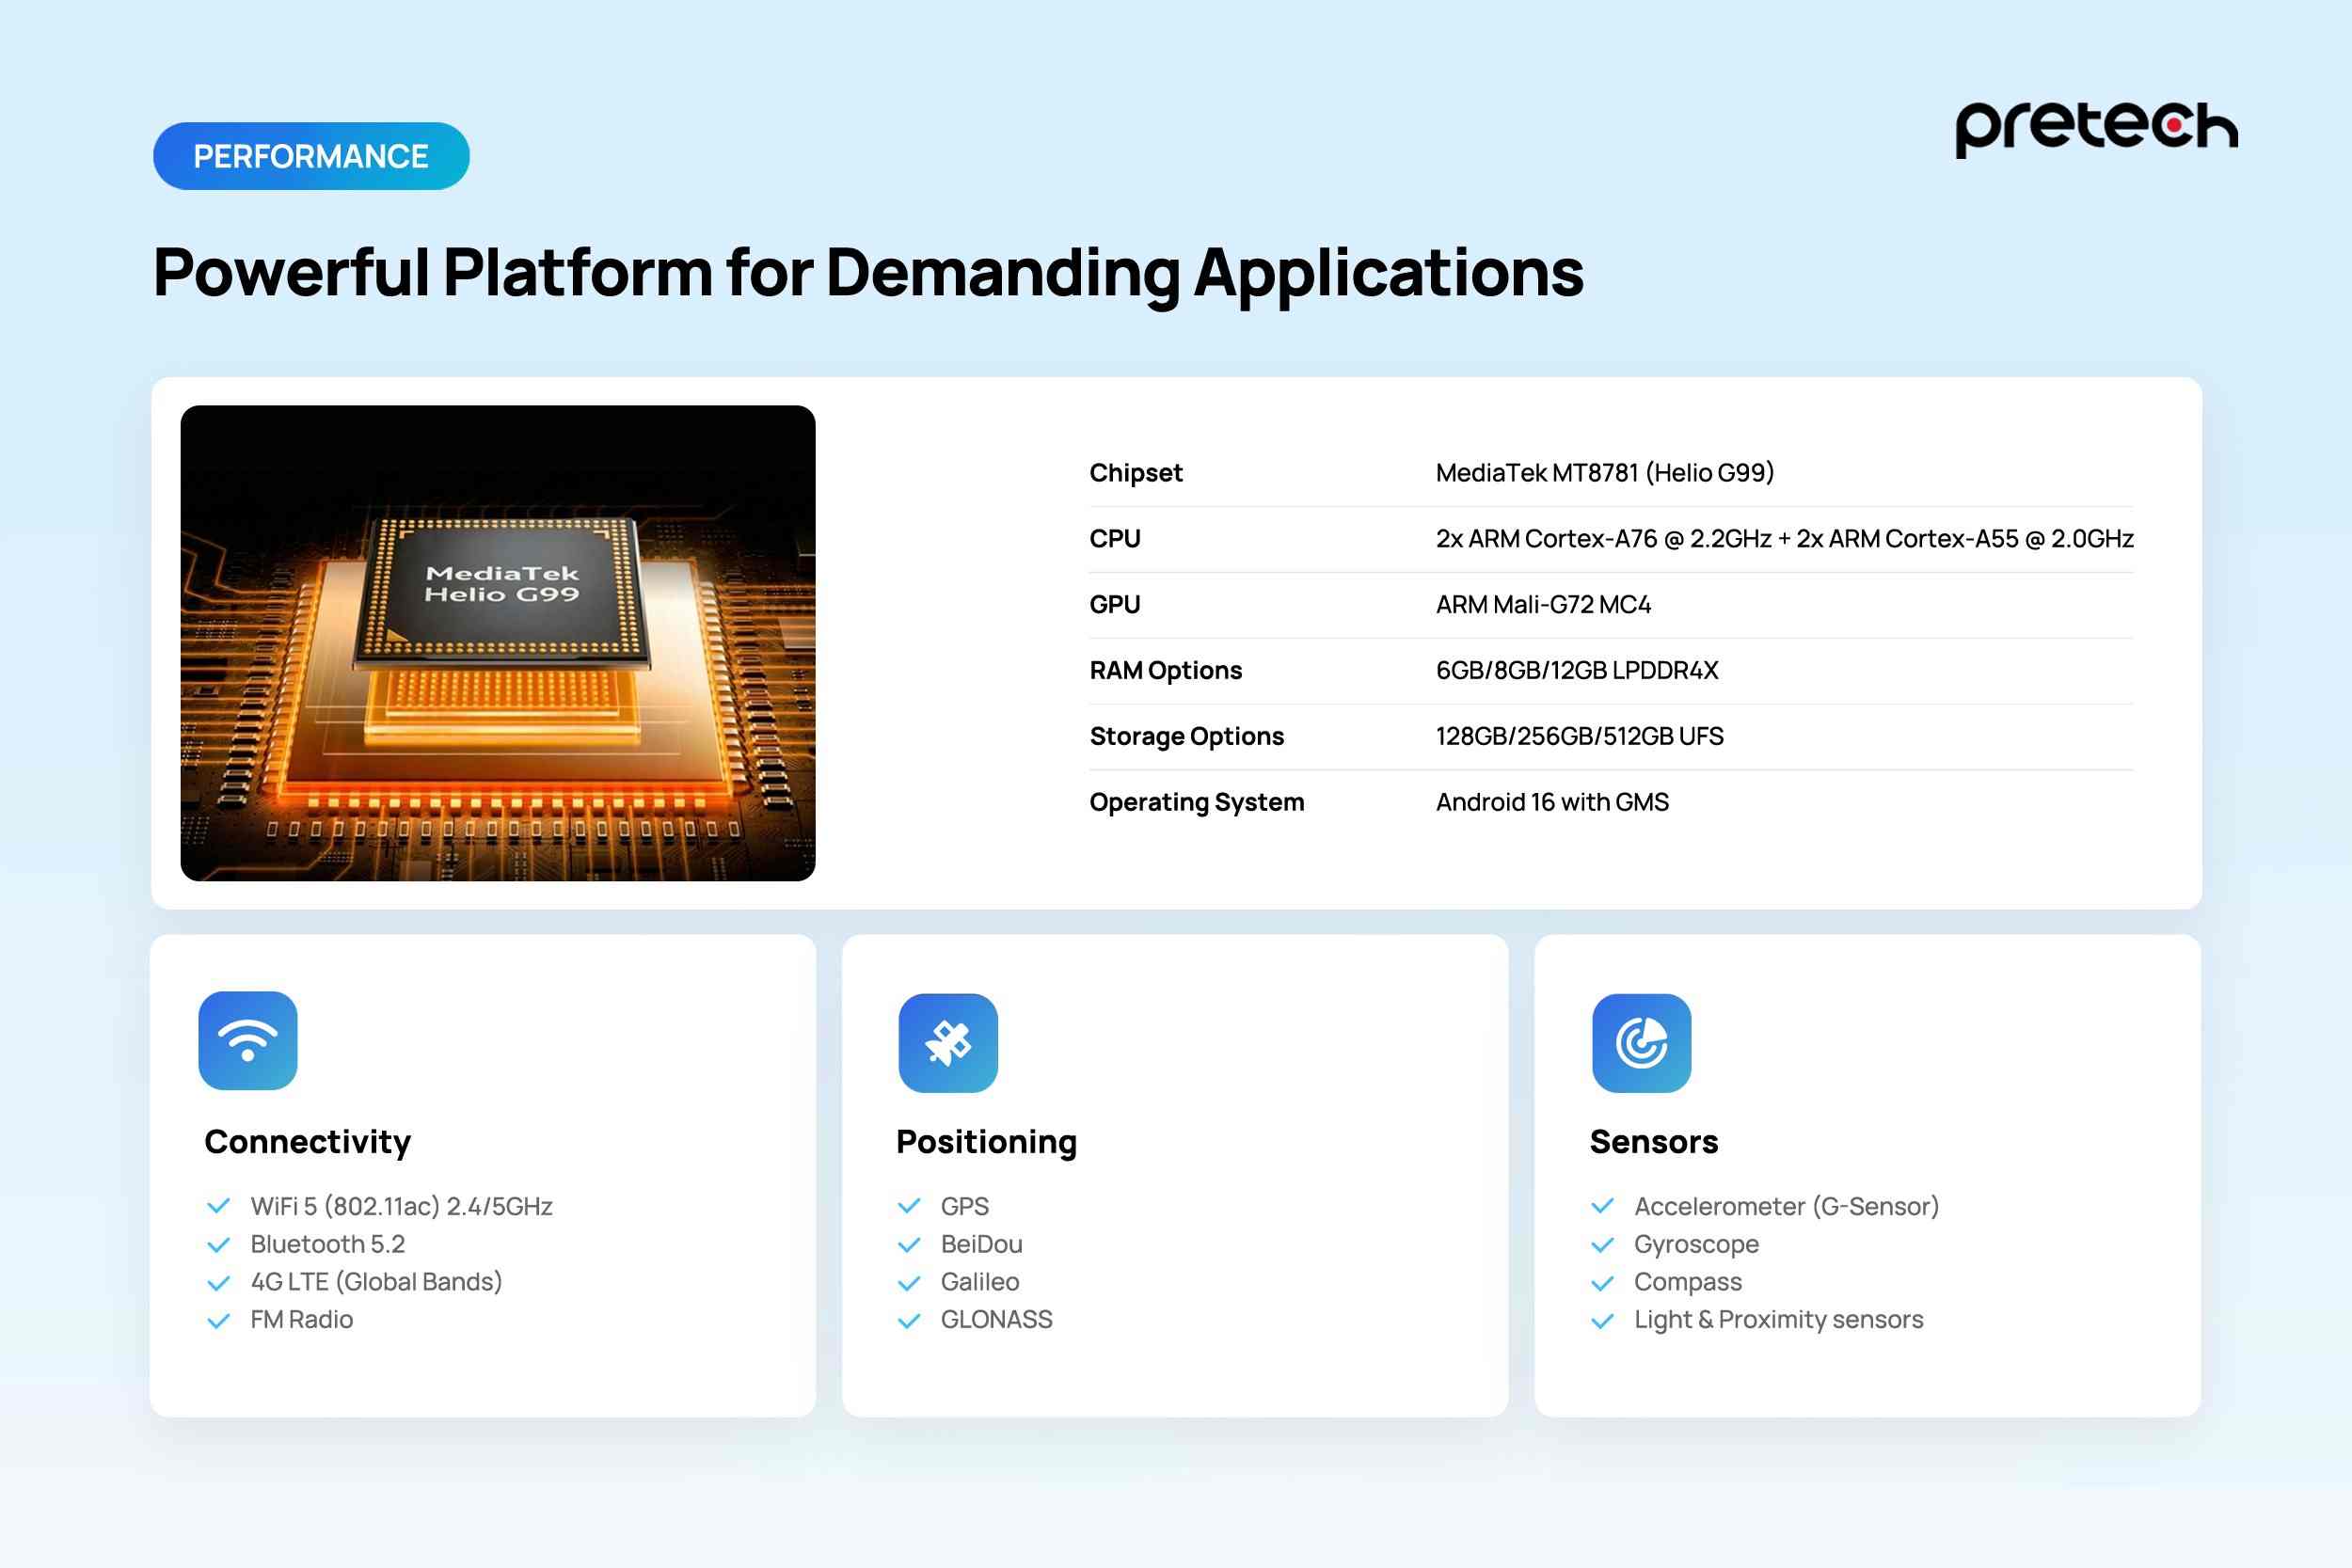2352x1568 pixels.
Task: Click the Connectivity card heading
Action: [307, 1142]
